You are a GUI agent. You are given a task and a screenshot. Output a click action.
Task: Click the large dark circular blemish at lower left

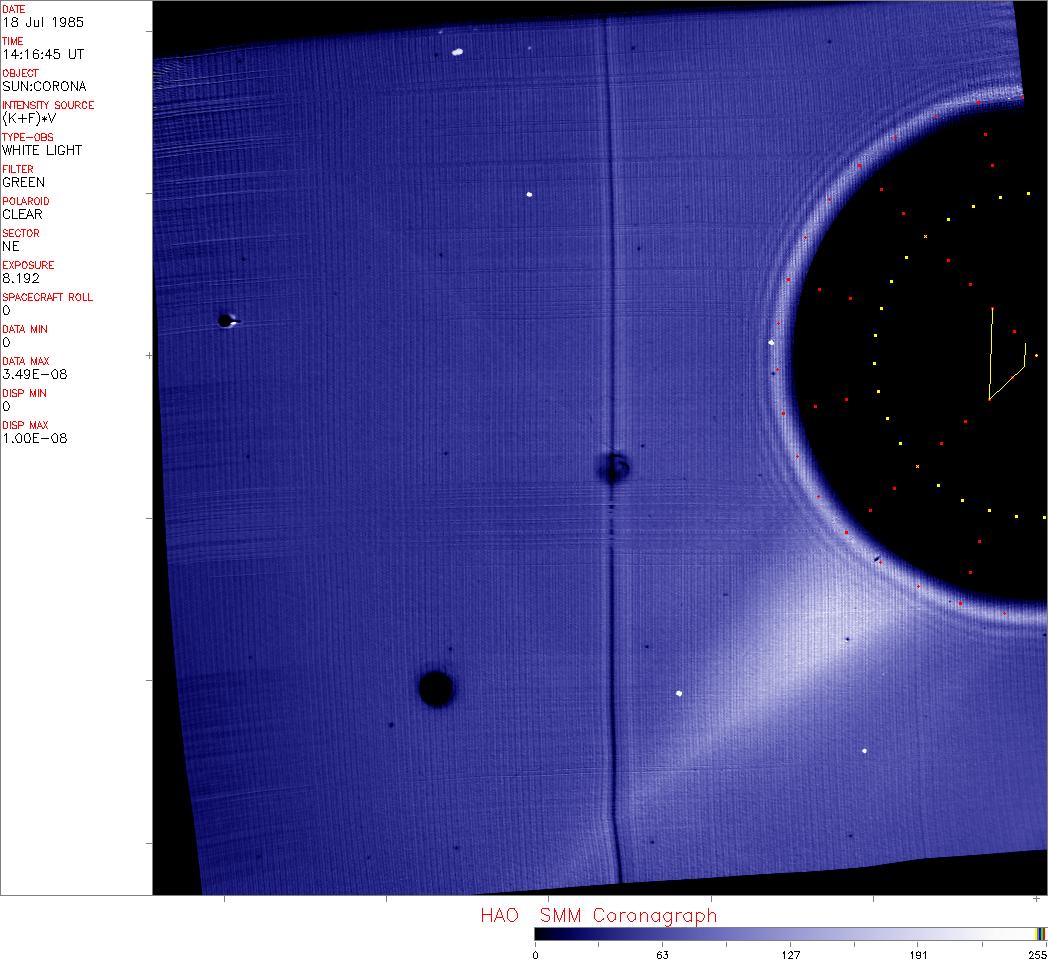(436, 689)
